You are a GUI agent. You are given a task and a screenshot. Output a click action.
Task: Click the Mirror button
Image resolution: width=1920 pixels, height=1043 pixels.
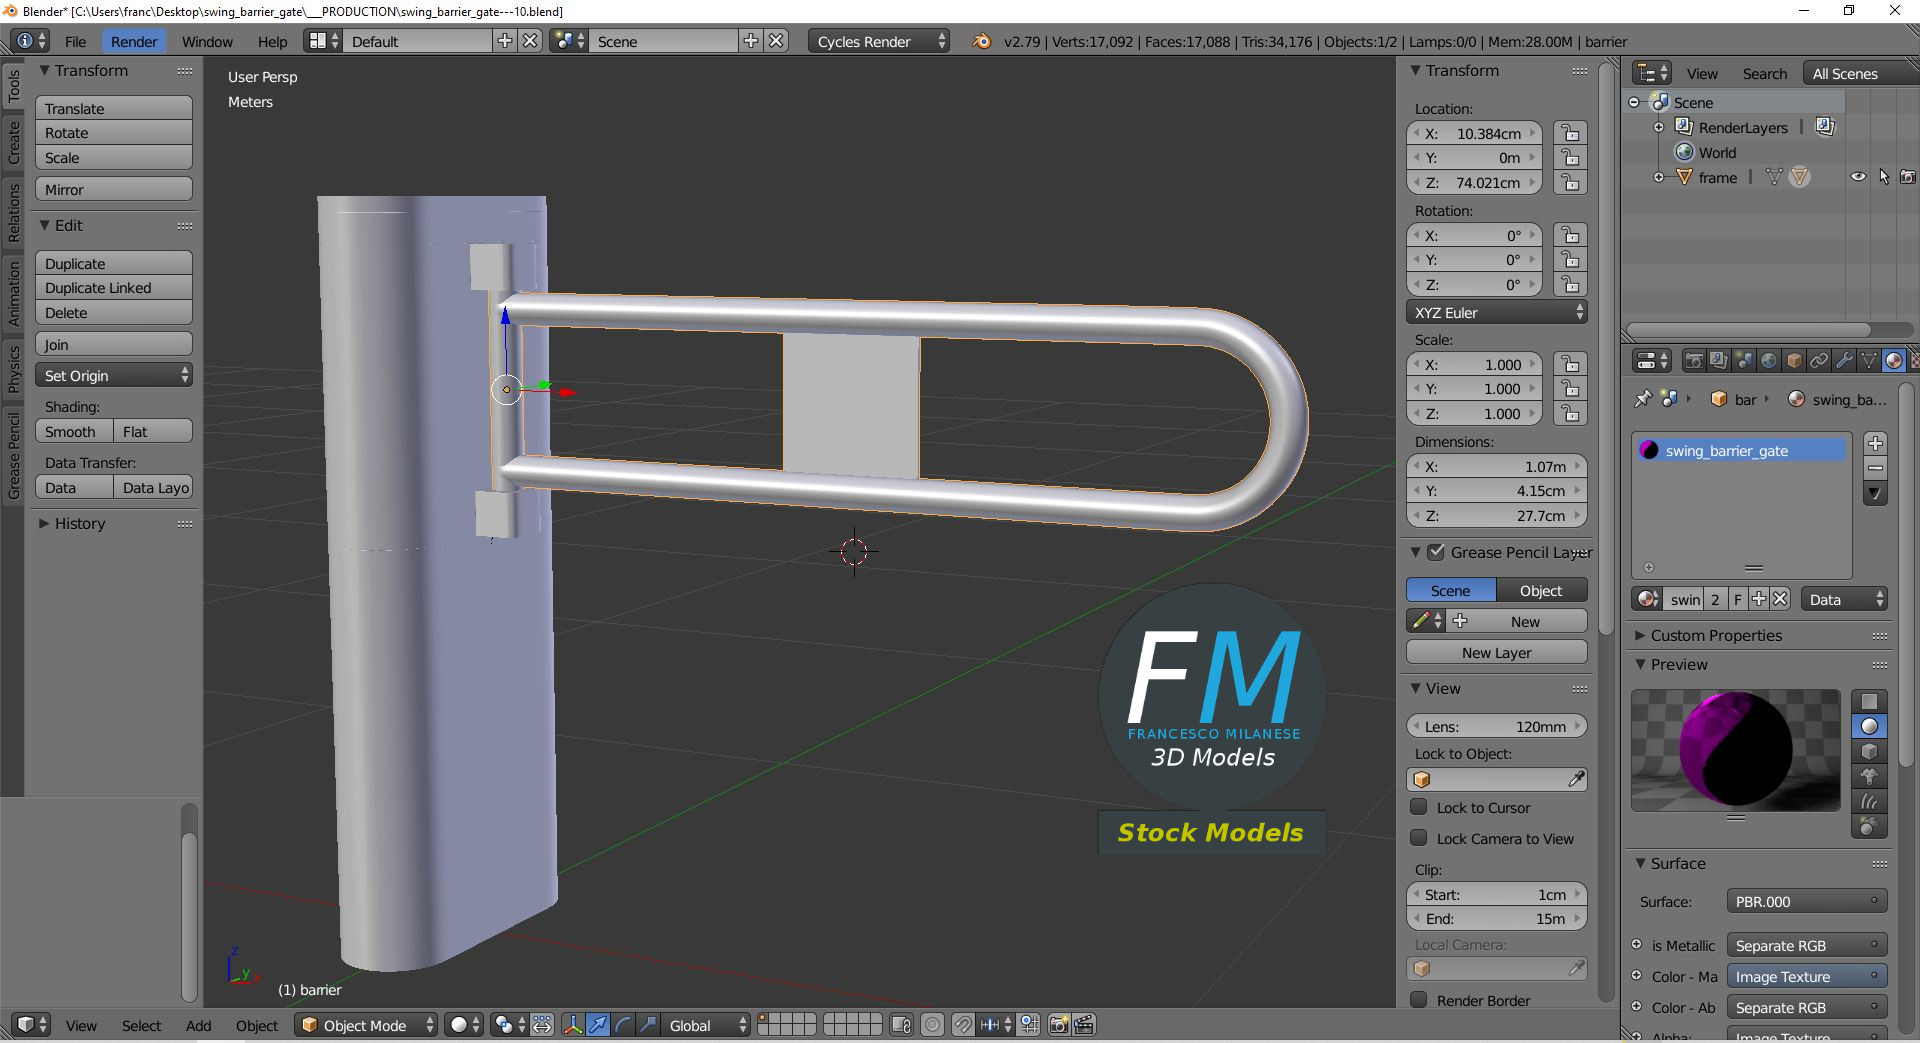(x=114, y=189)
